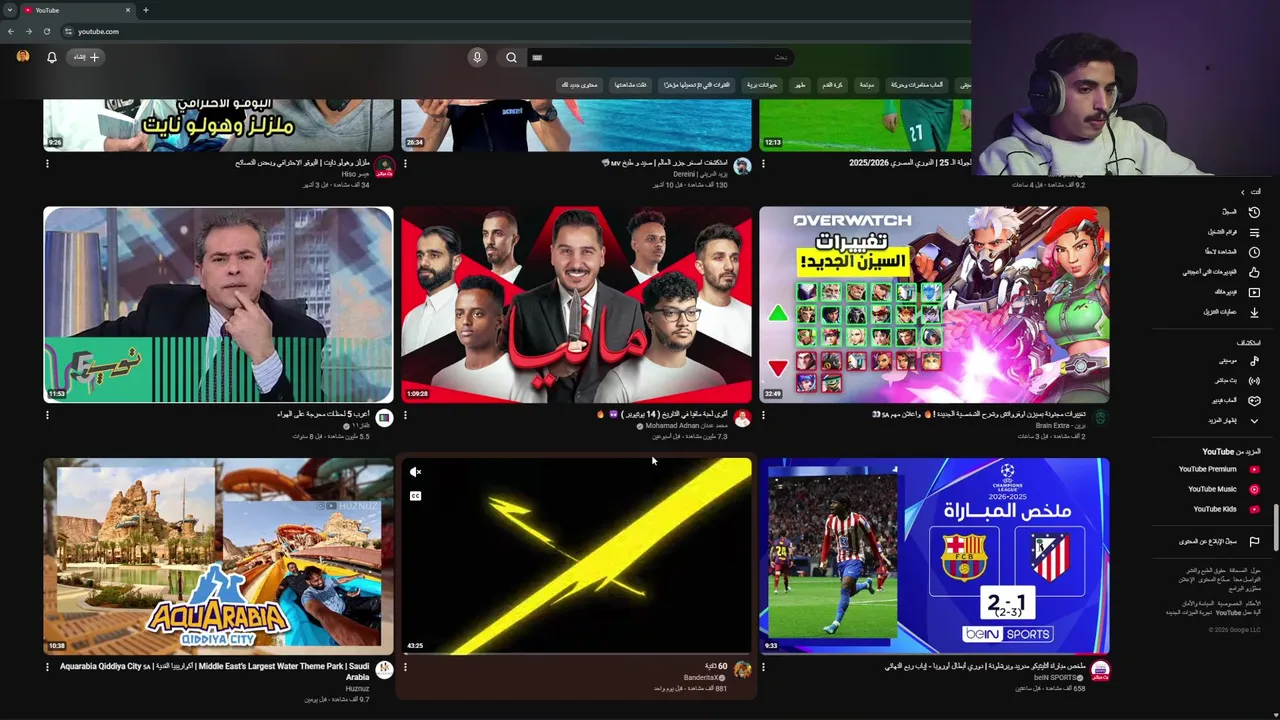Screen dimensions: 1280x720
Task: Open the Hiso channel avatar
Action: (x=384, y=166)
